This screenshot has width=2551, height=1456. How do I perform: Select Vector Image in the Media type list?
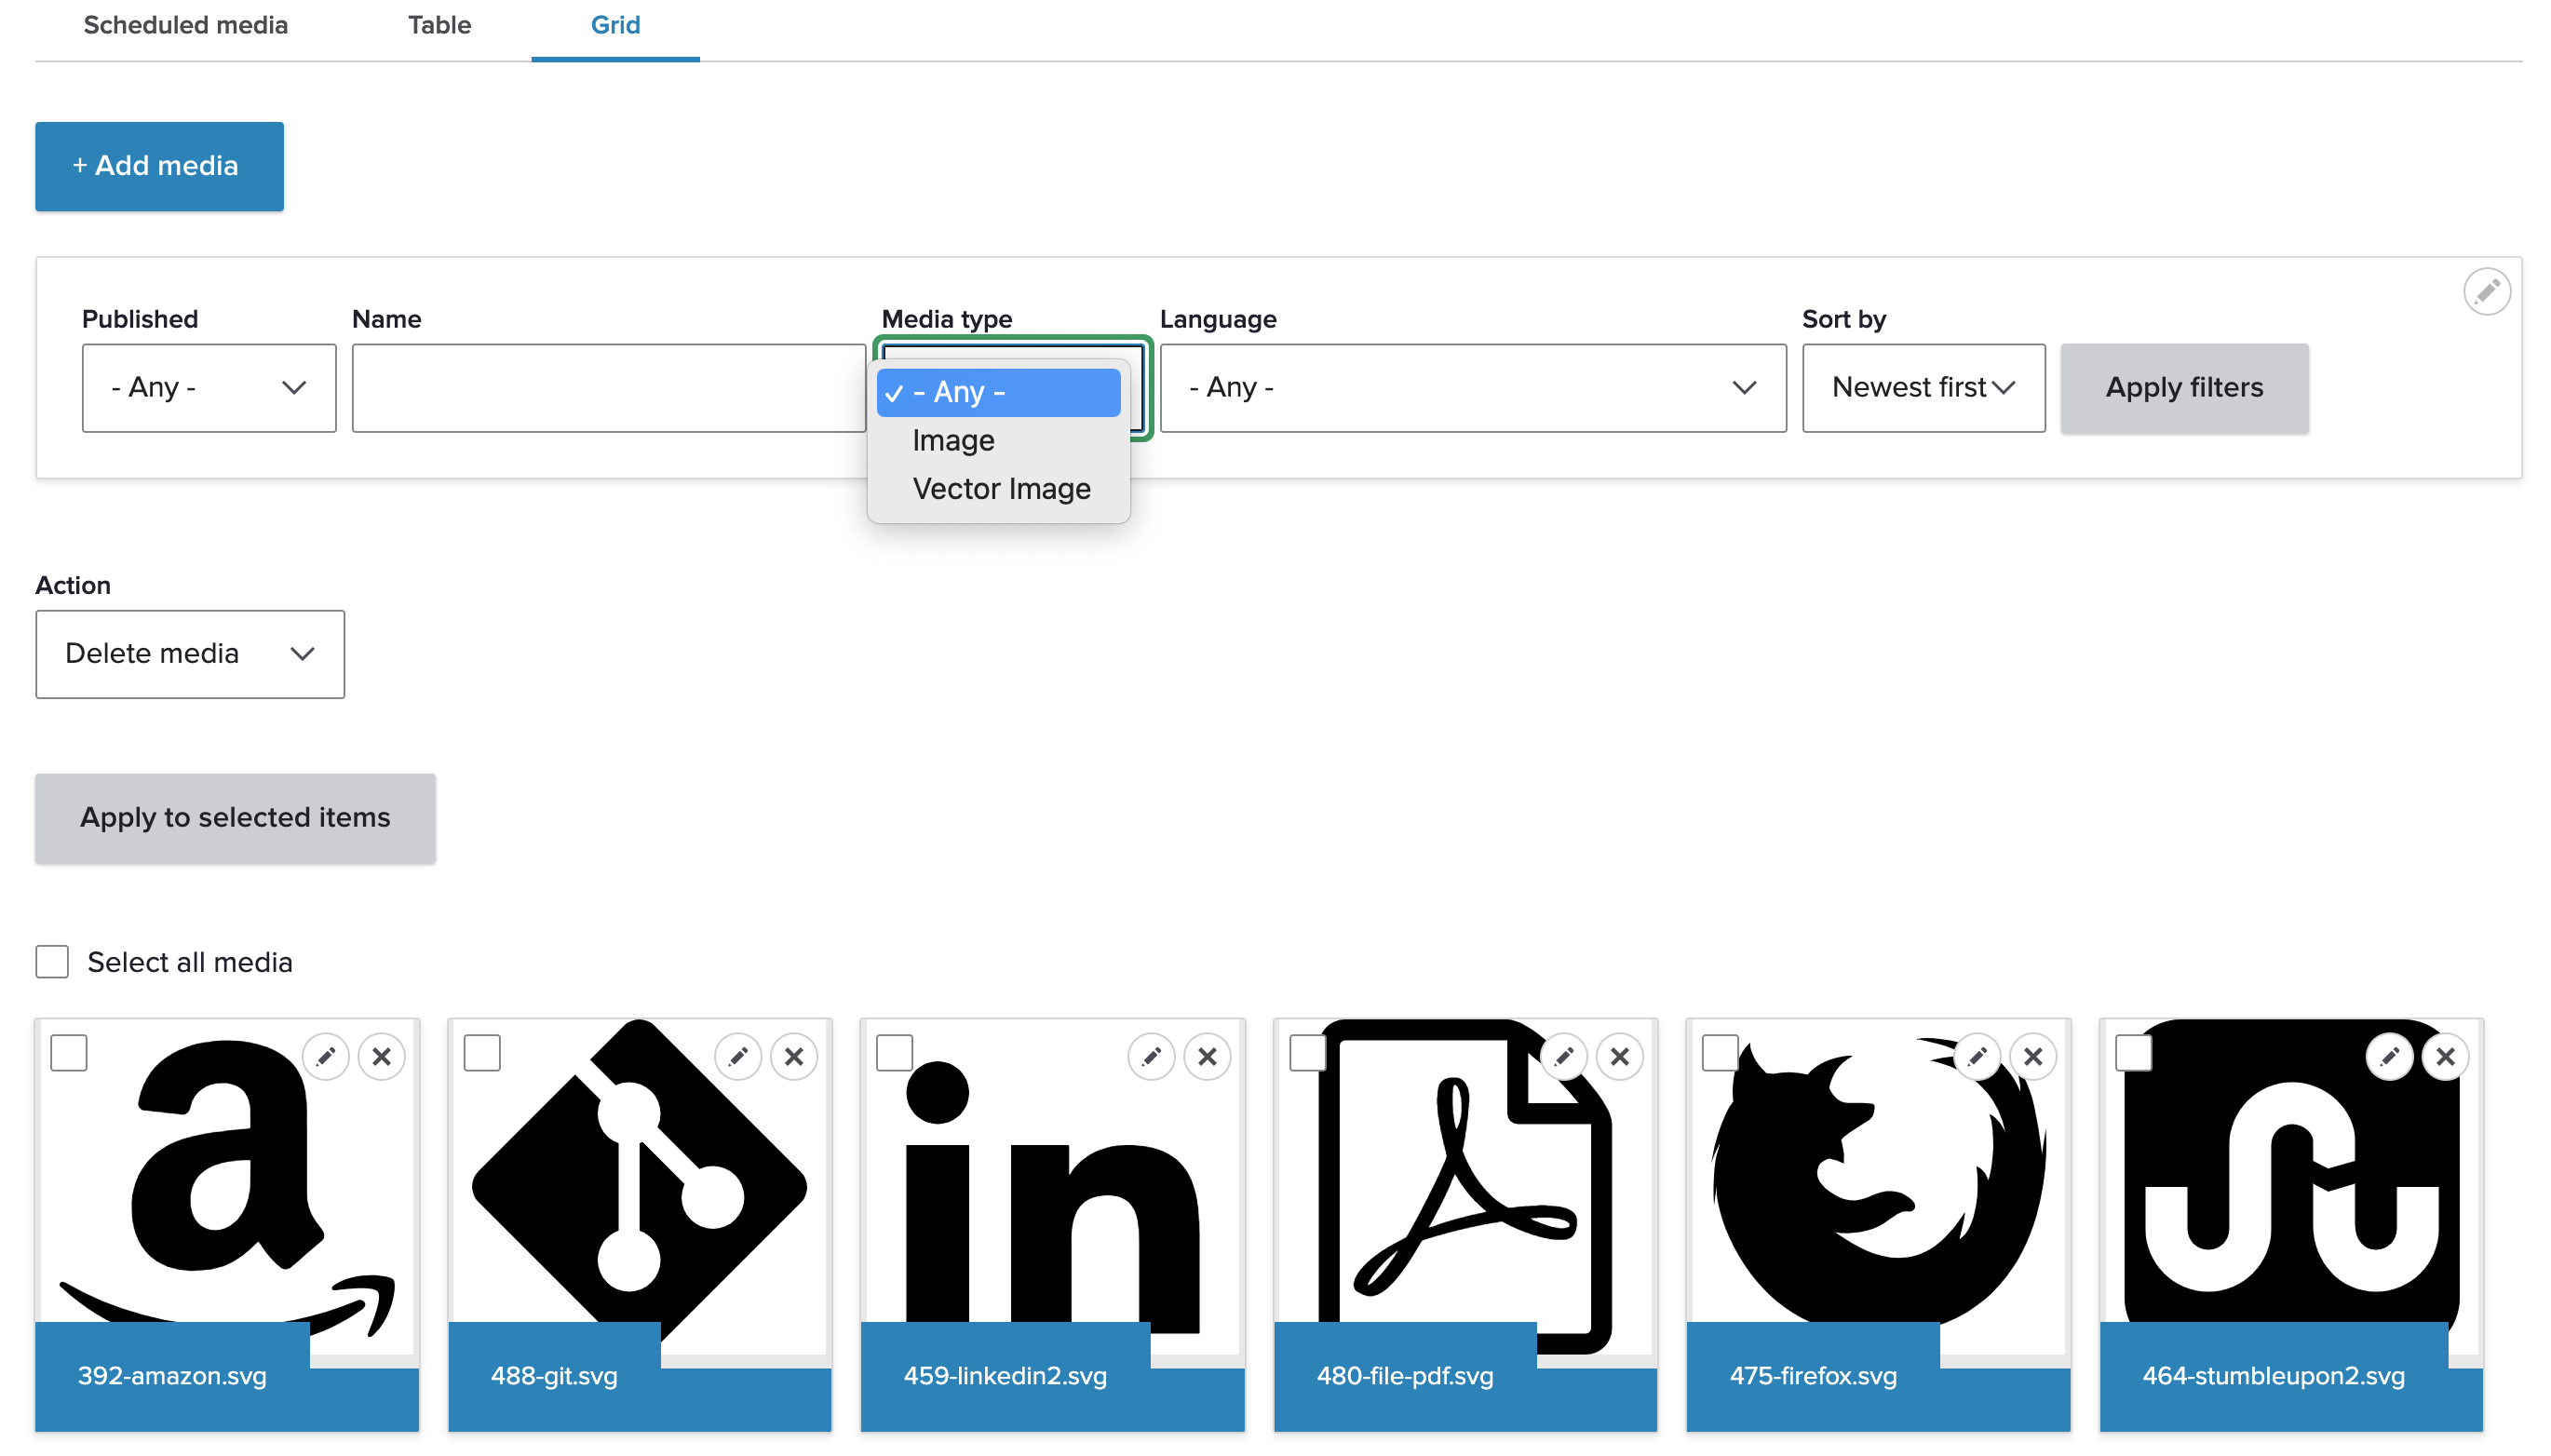1000,488
